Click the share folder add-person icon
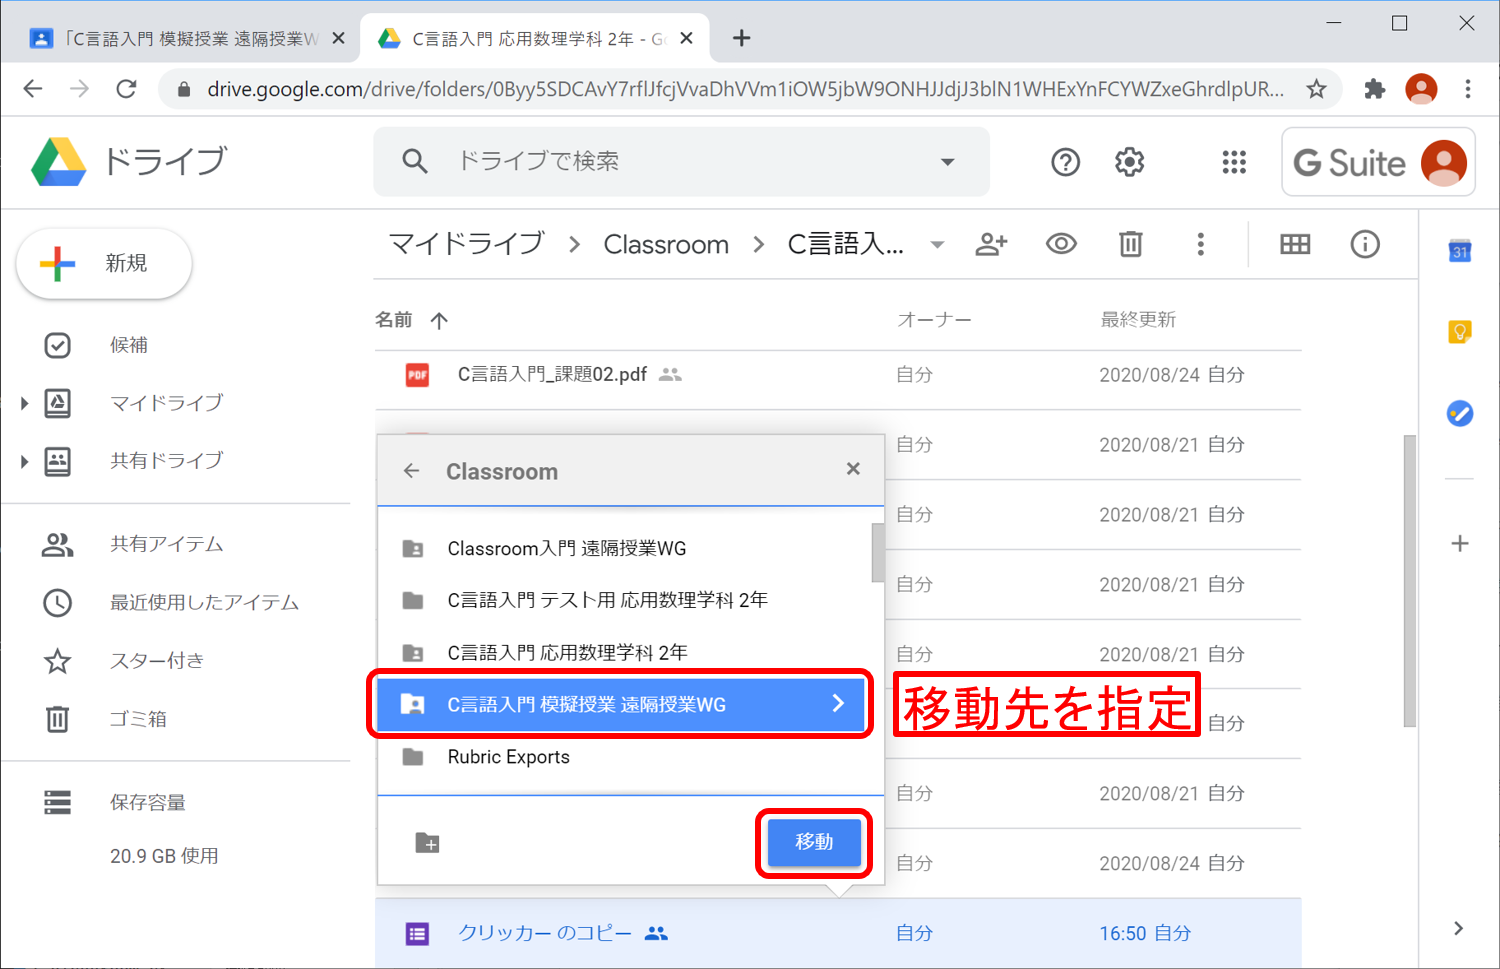 (991, 244)
